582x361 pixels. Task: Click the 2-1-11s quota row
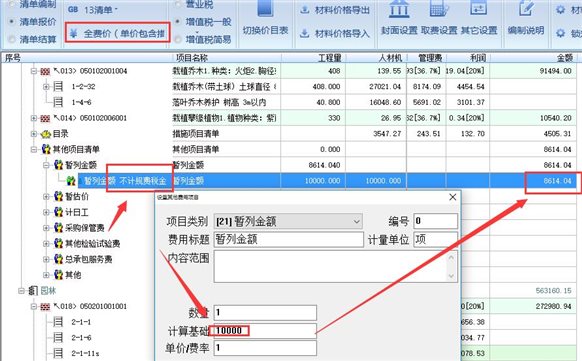pyautogui.click(x=85, y=353)
